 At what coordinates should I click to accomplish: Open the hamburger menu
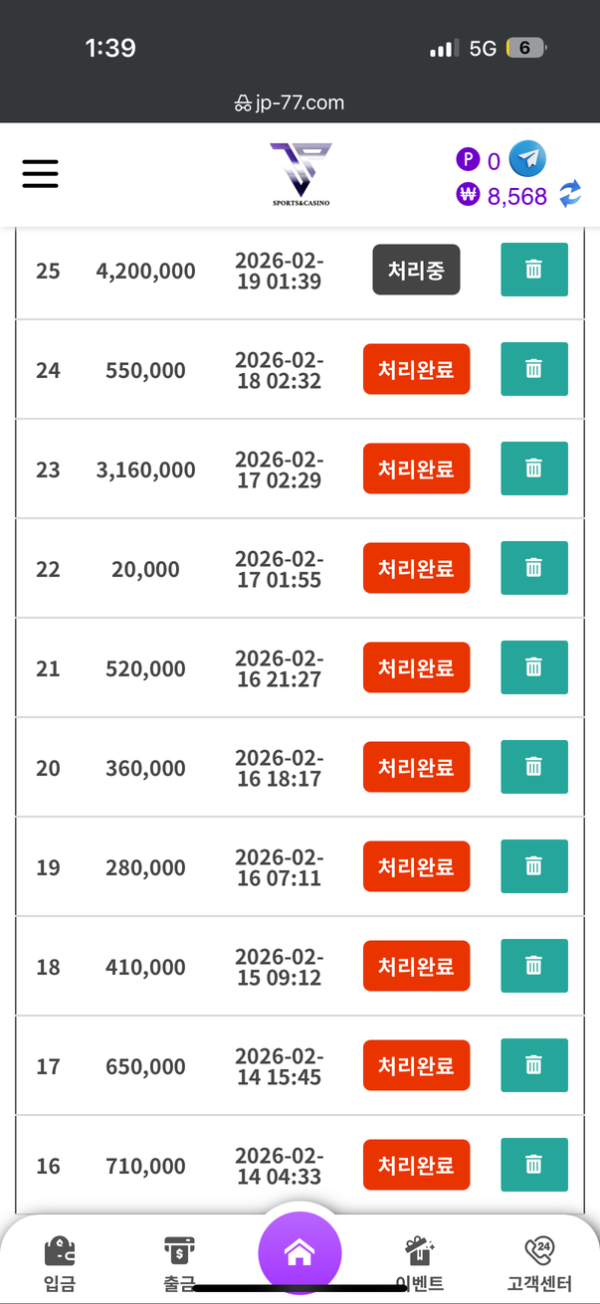coord(40,174)
